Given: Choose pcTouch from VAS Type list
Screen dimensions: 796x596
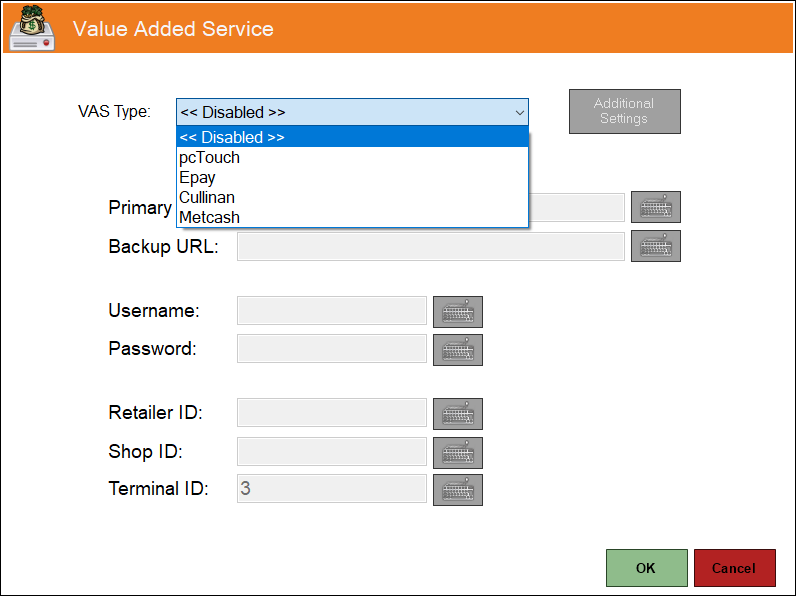Looking at the screenshot, I should (x=352, y=157).
